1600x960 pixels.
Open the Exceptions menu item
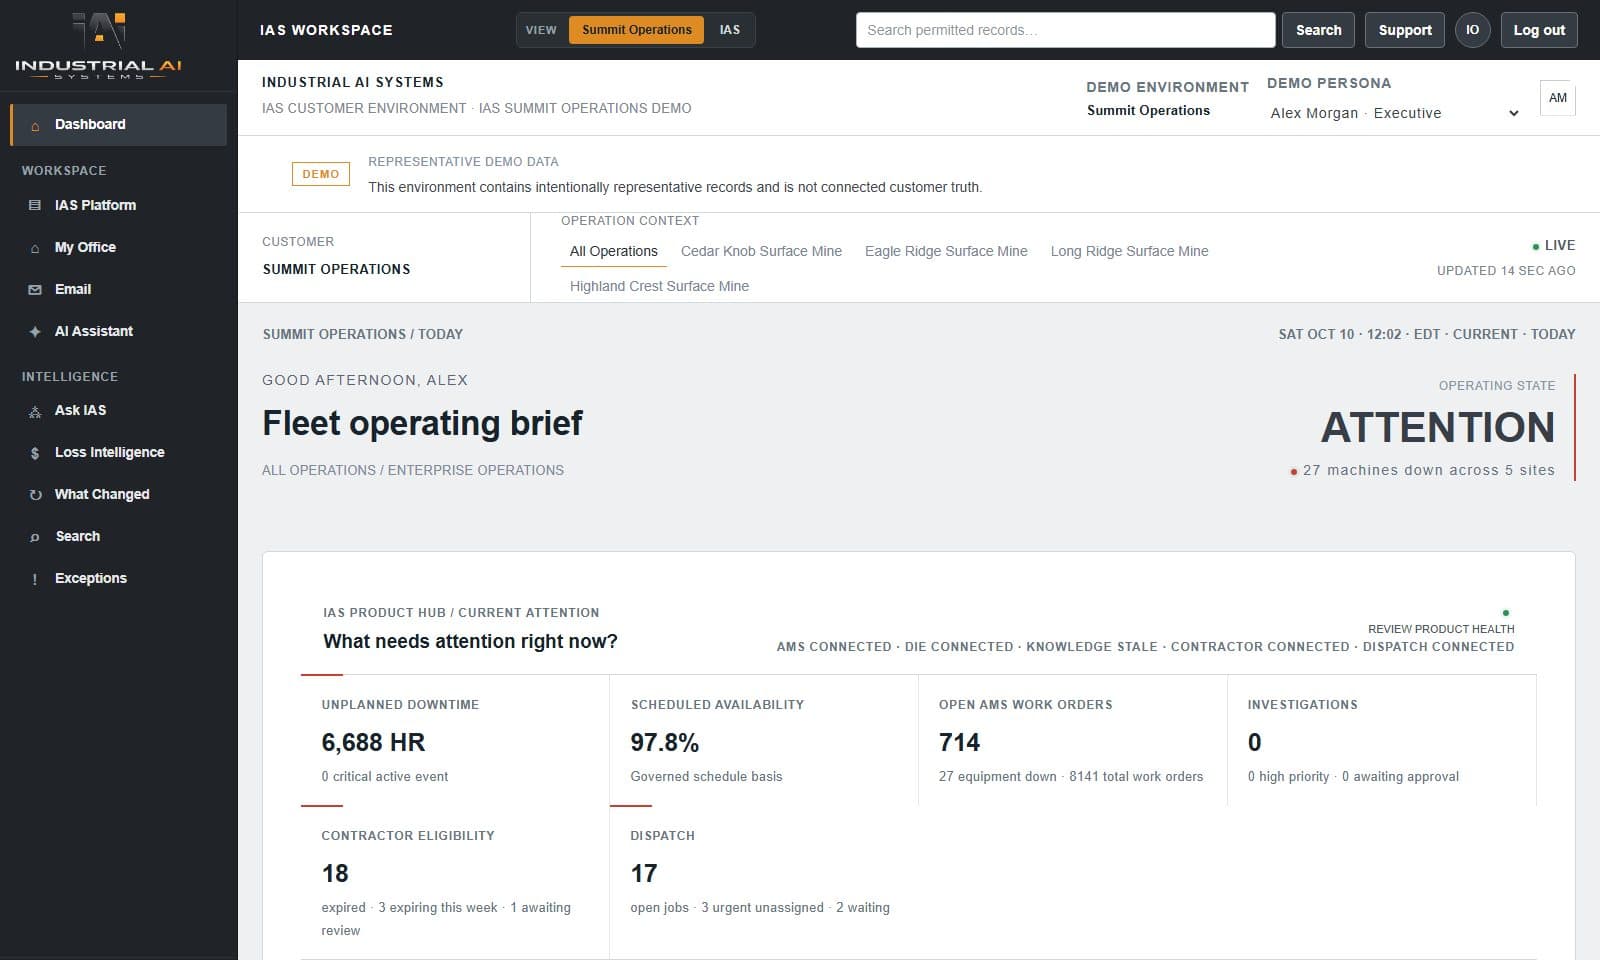click(x=118, y=579)
